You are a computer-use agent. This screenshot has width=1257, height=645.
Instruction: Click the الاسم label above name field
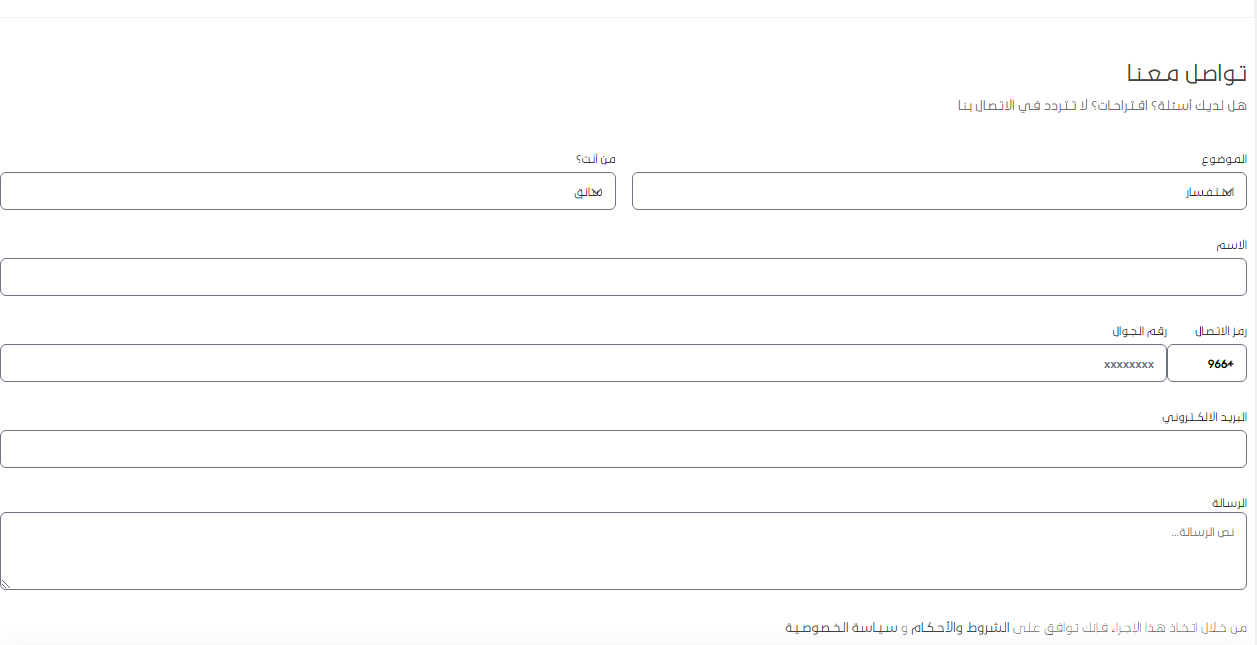click(1231, 246)
